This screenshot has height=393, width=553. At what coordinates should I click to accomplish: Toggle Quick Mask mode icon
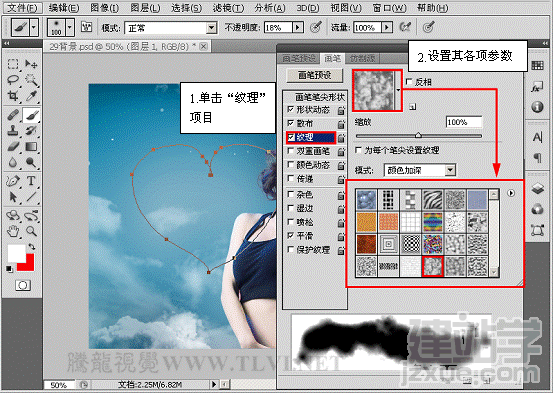pyautogui.click(x=23, y=285)
